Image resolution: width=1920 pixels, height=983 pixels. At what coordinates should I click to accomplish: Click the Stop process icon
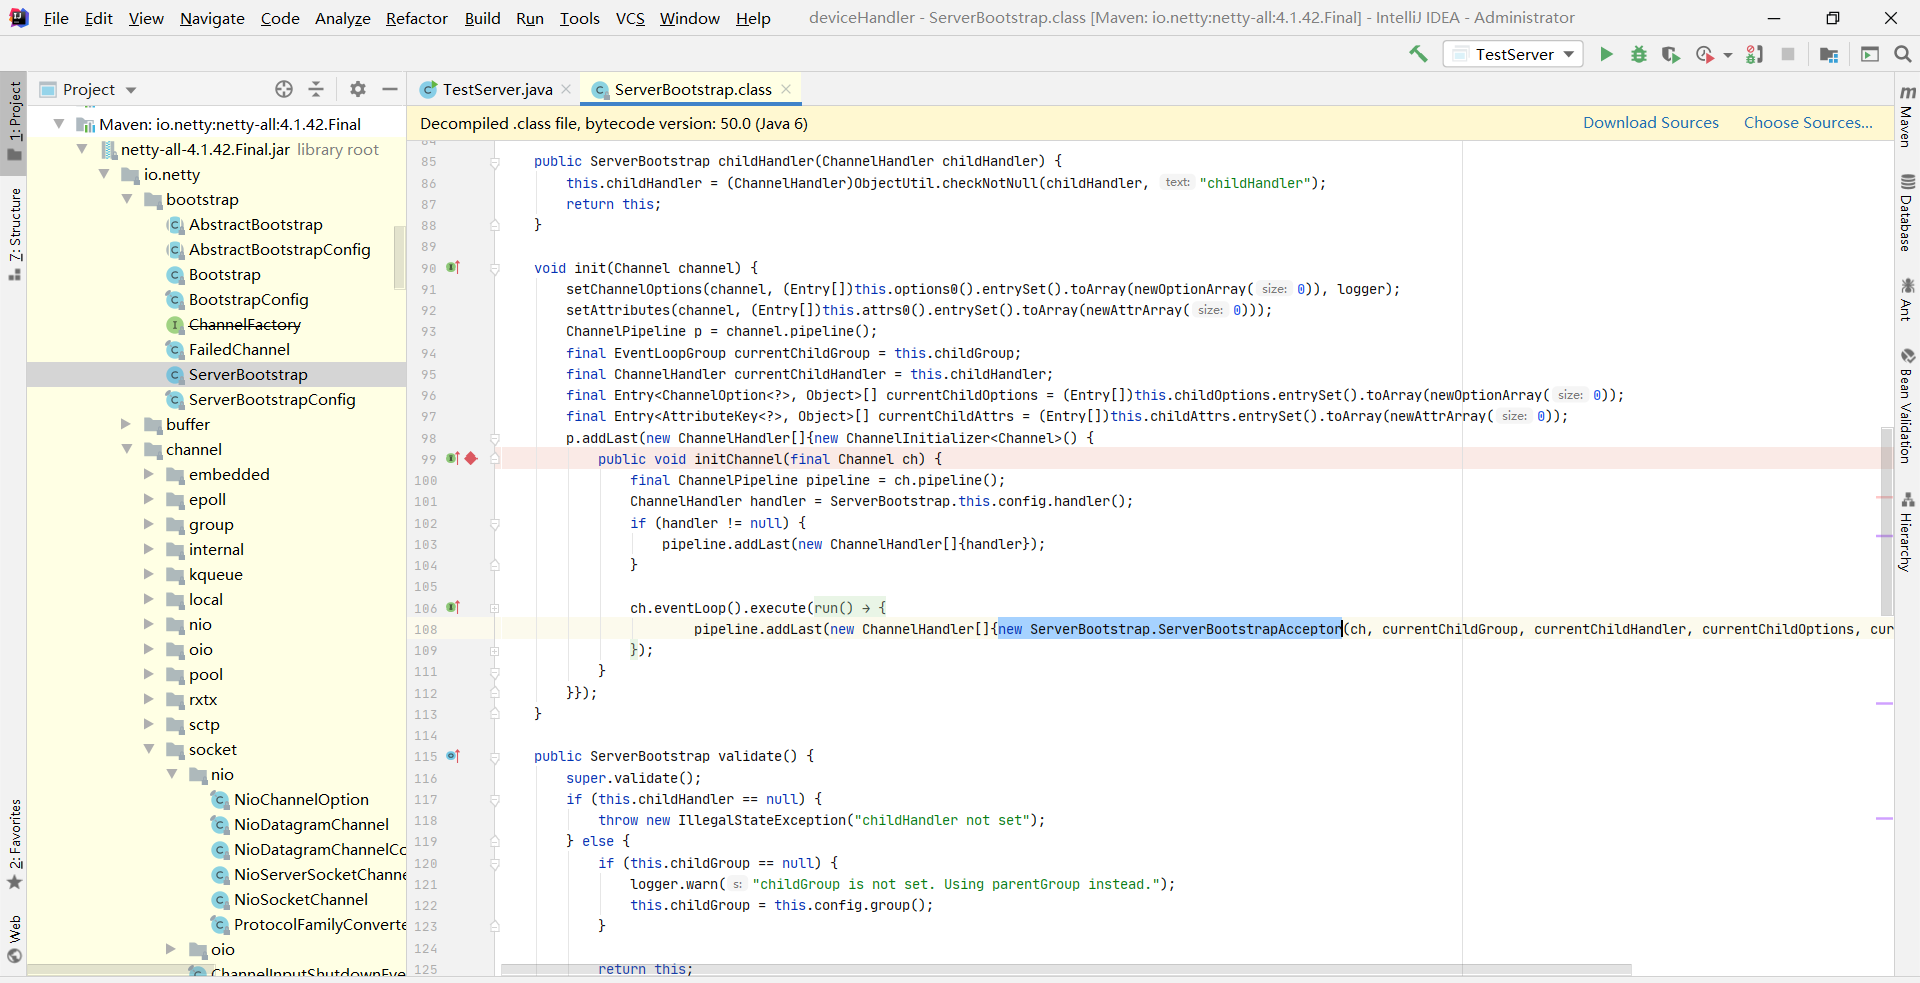coord(1788,54)
